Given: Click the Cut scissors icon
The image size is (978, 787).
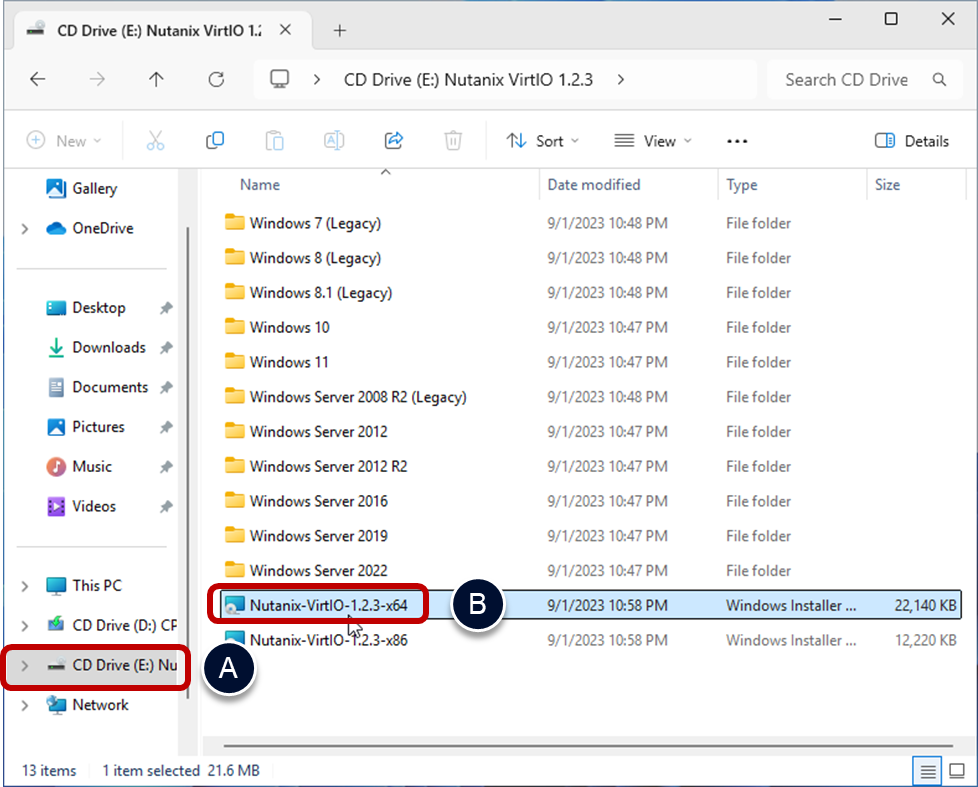Looking at the screenshot, I should pyautogui.click(x=155, y=141).
